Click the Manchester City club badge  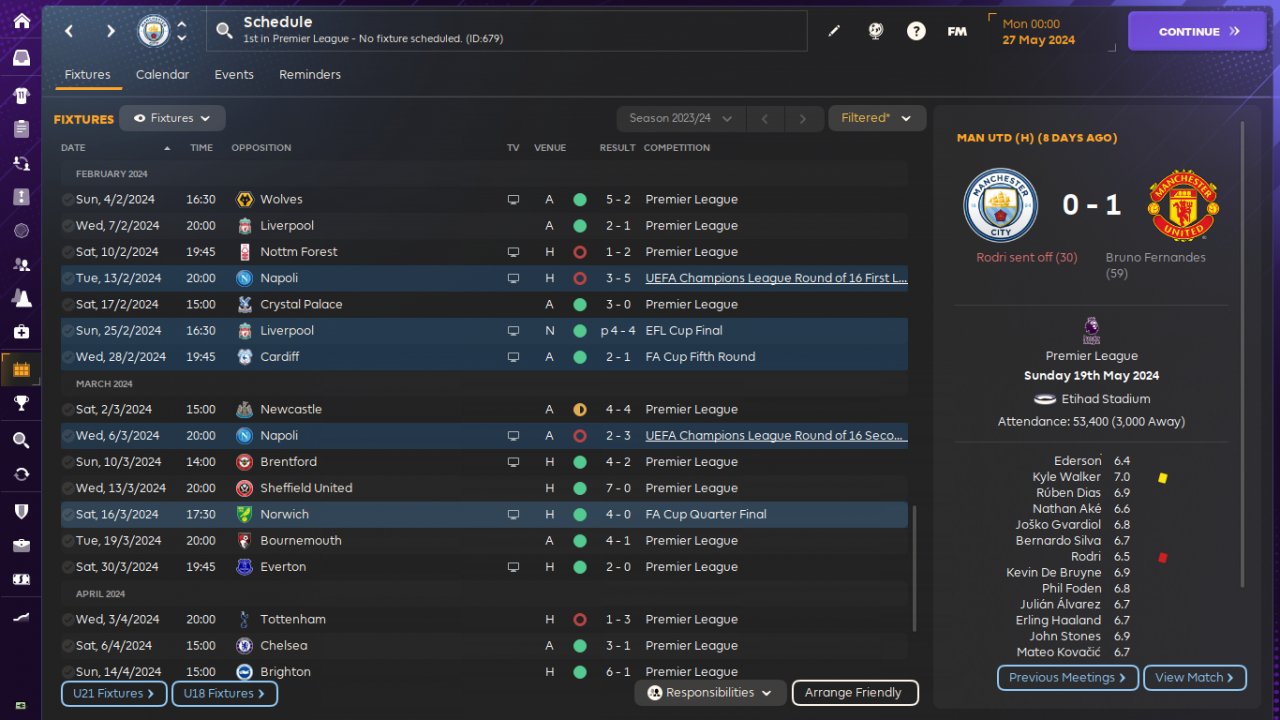click(x=153, y=31)
